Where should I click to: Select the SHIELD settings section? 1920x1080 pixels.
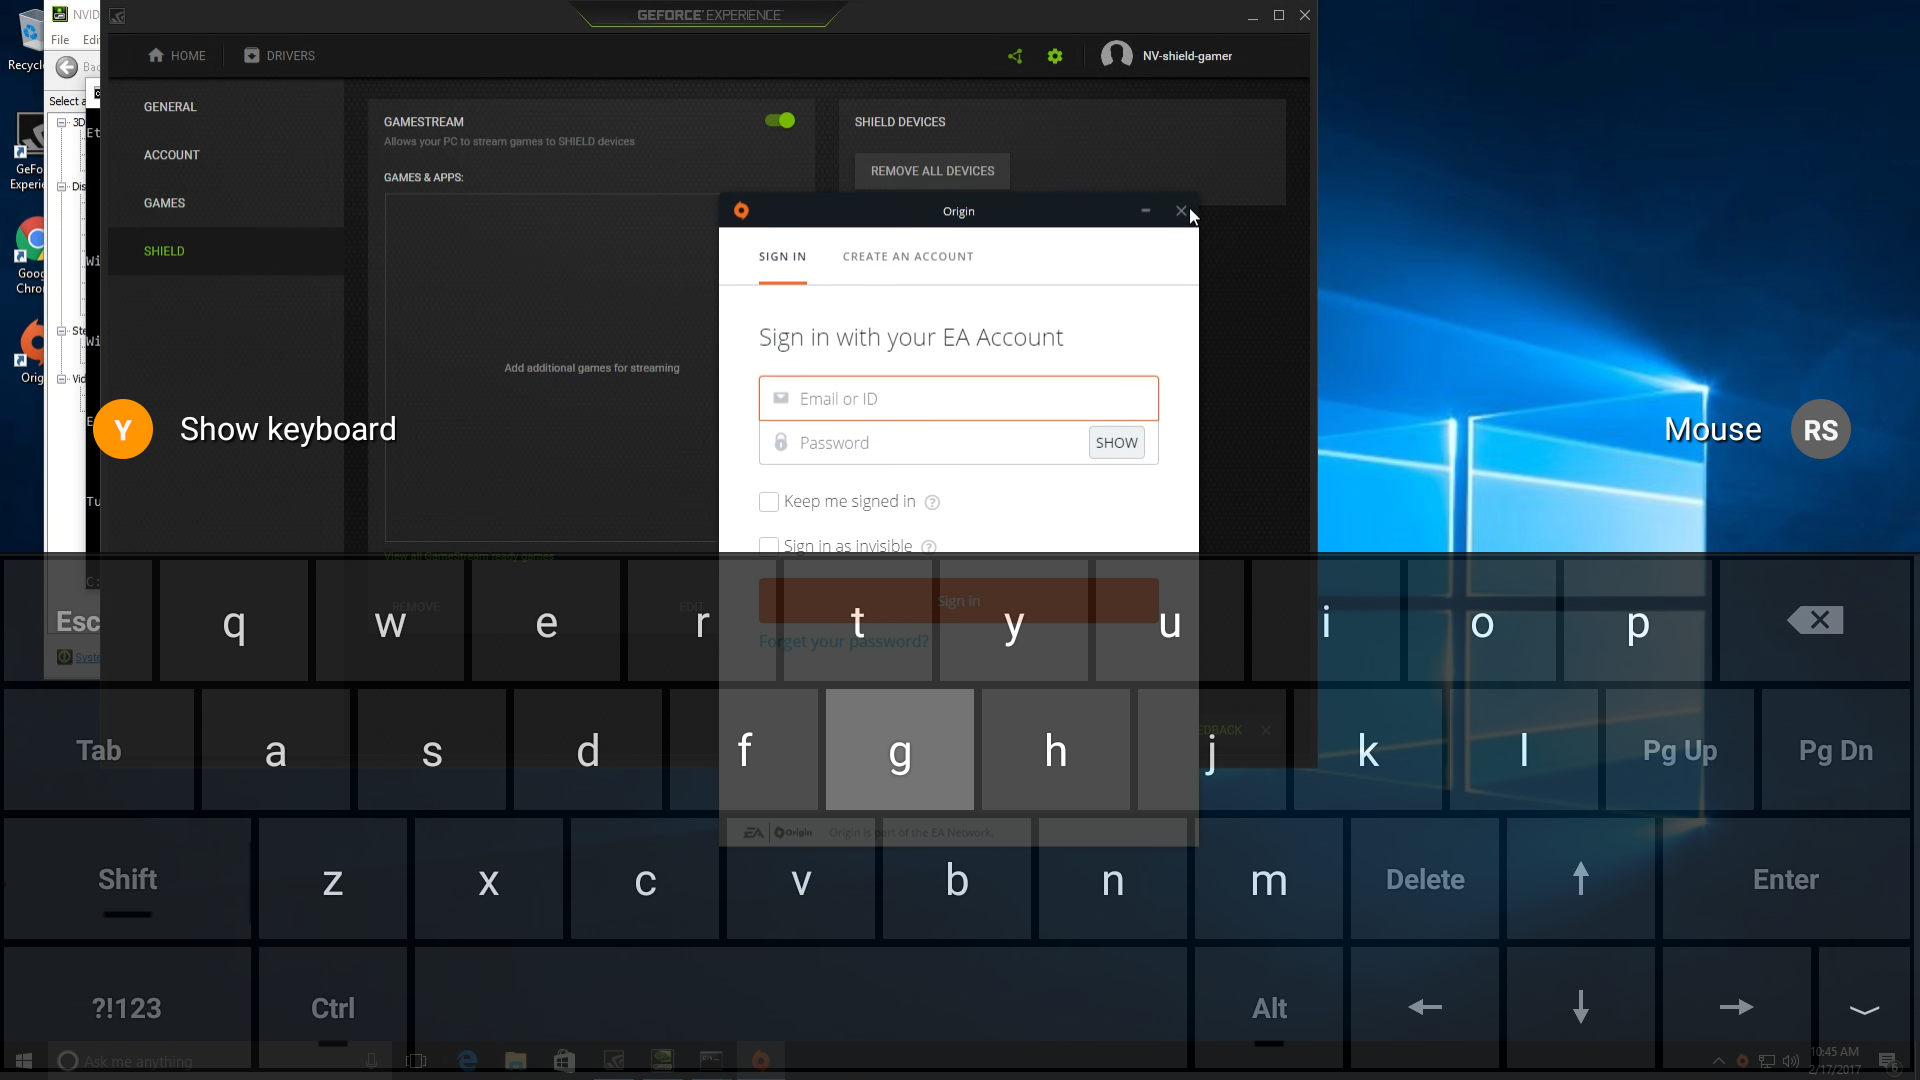[164, 251]
